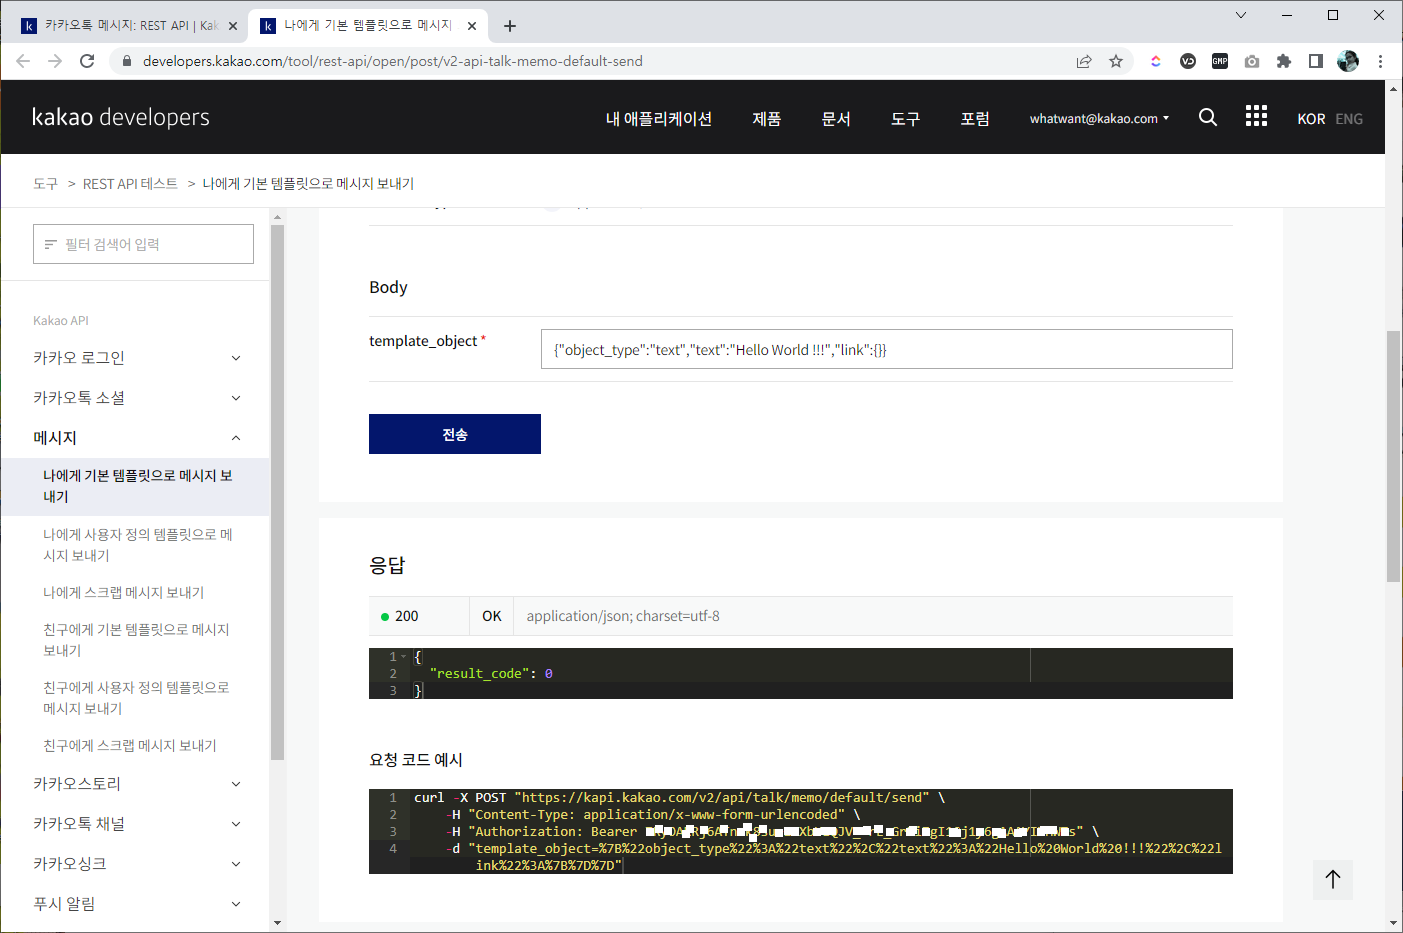Viewport: 1403px width, 933px height.
Task: Click the GMP extension icon
Action: coord(1220,61)
